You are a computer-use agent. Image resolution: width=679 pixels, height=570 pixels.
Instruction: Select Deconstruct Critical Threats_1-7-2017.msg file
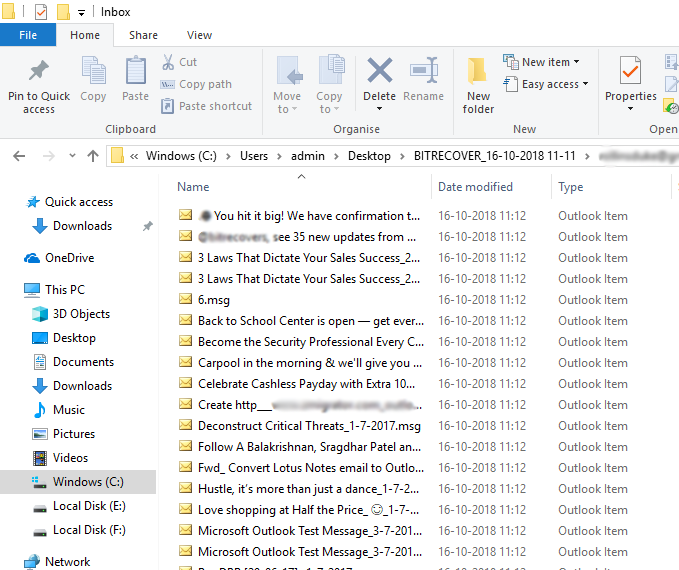309,426
